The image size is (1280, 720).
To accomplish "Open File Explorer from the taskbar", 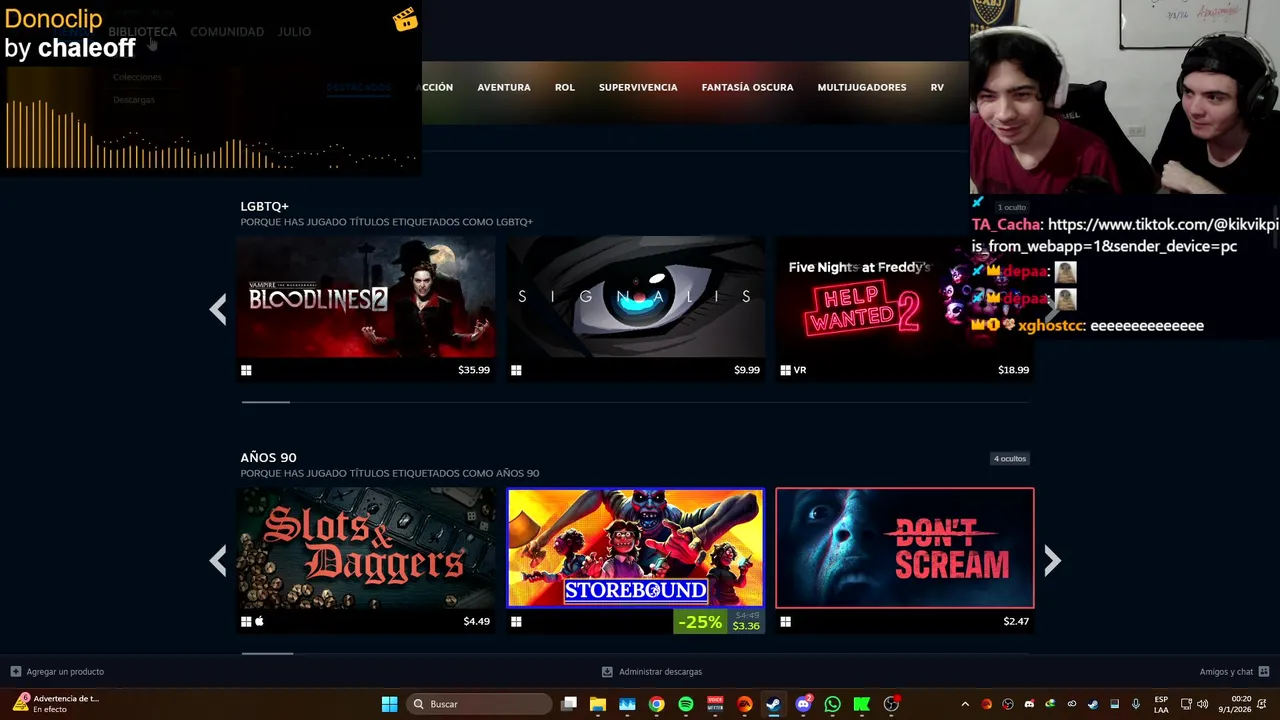I will click(598, 704).
